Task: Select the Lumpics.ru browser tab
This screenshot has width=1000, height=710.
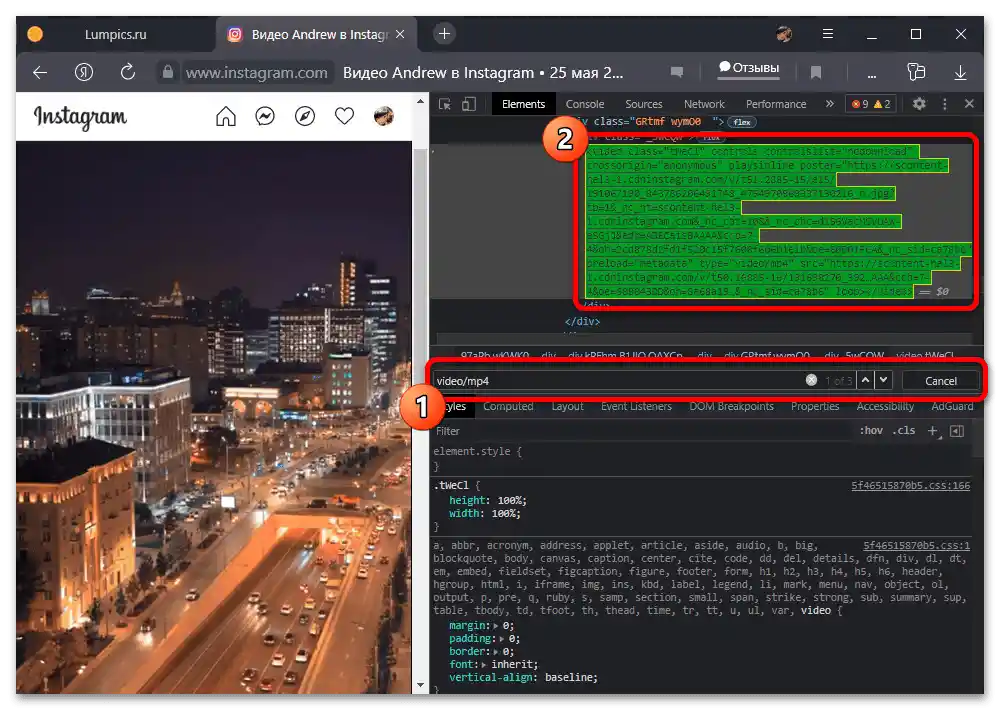Action: [115, 34]
